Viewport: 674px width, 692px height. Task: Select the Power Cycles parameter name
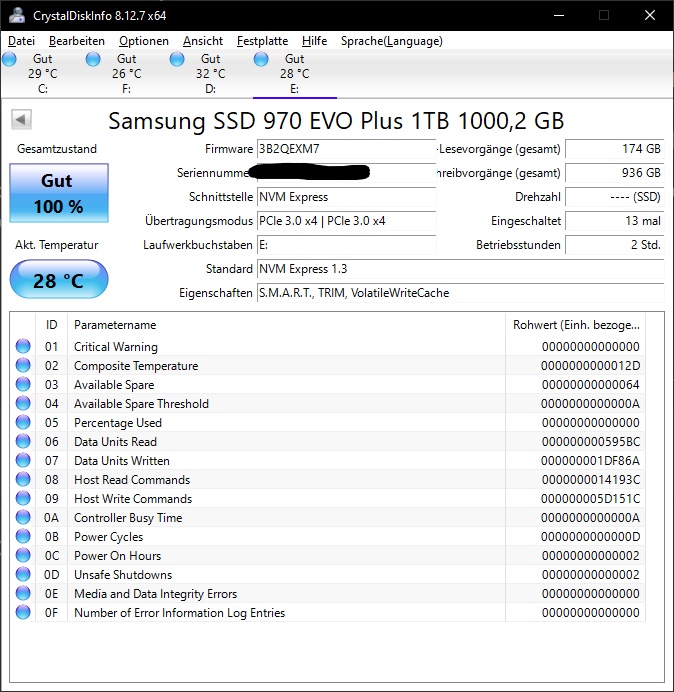tap(109, 537)
